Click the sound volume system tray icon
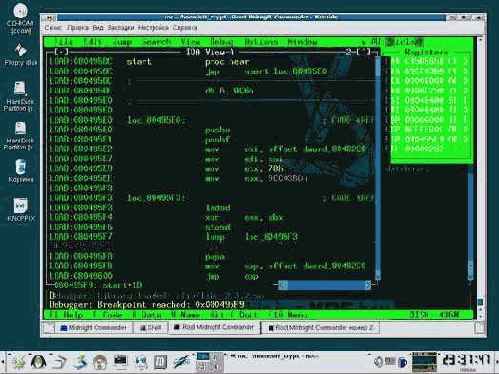Viewport: 499px width, 374px height. (x=378, y=361)
